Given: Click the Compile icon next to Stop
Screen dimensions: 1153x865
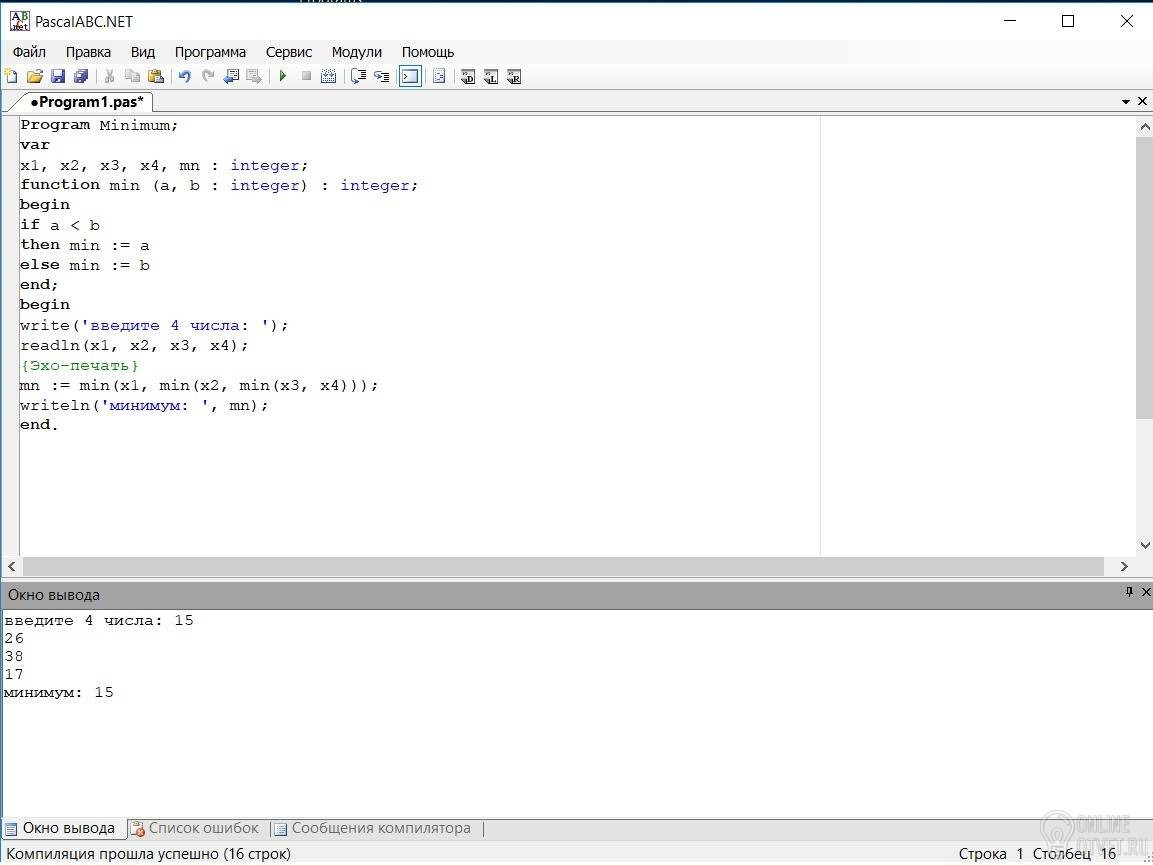Looking at the screenshot, I should pyautogui.click(x=328, y=76).
